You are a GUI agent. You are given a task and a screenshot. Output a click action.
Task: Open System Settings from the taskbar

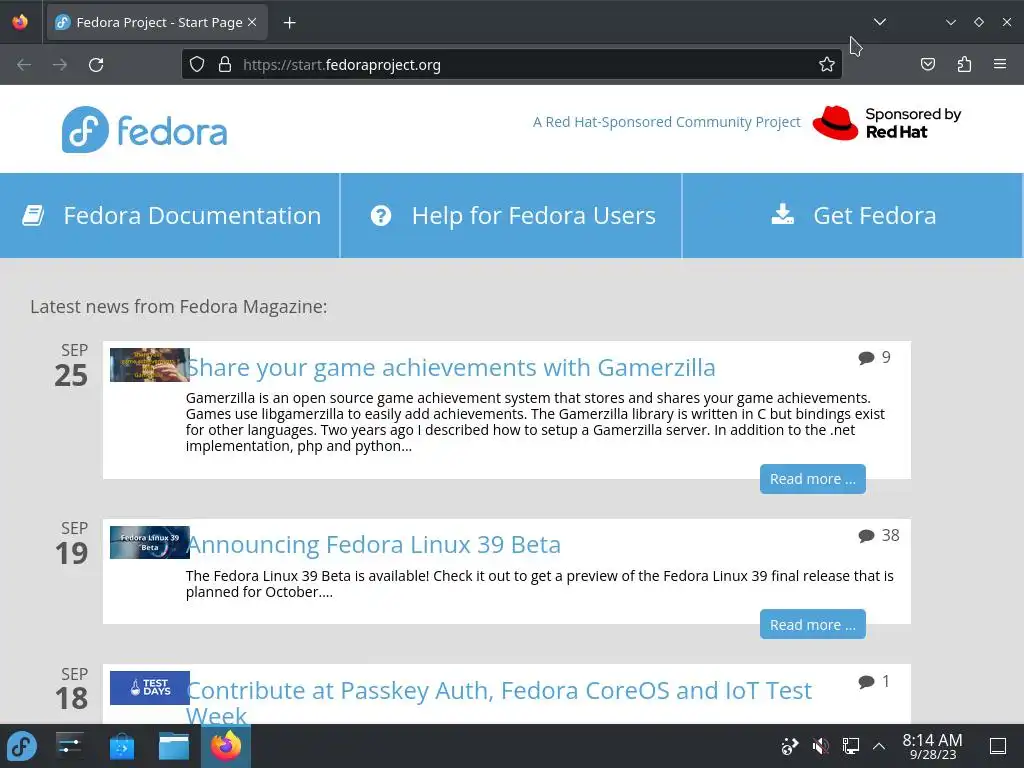tap(69, 746)
